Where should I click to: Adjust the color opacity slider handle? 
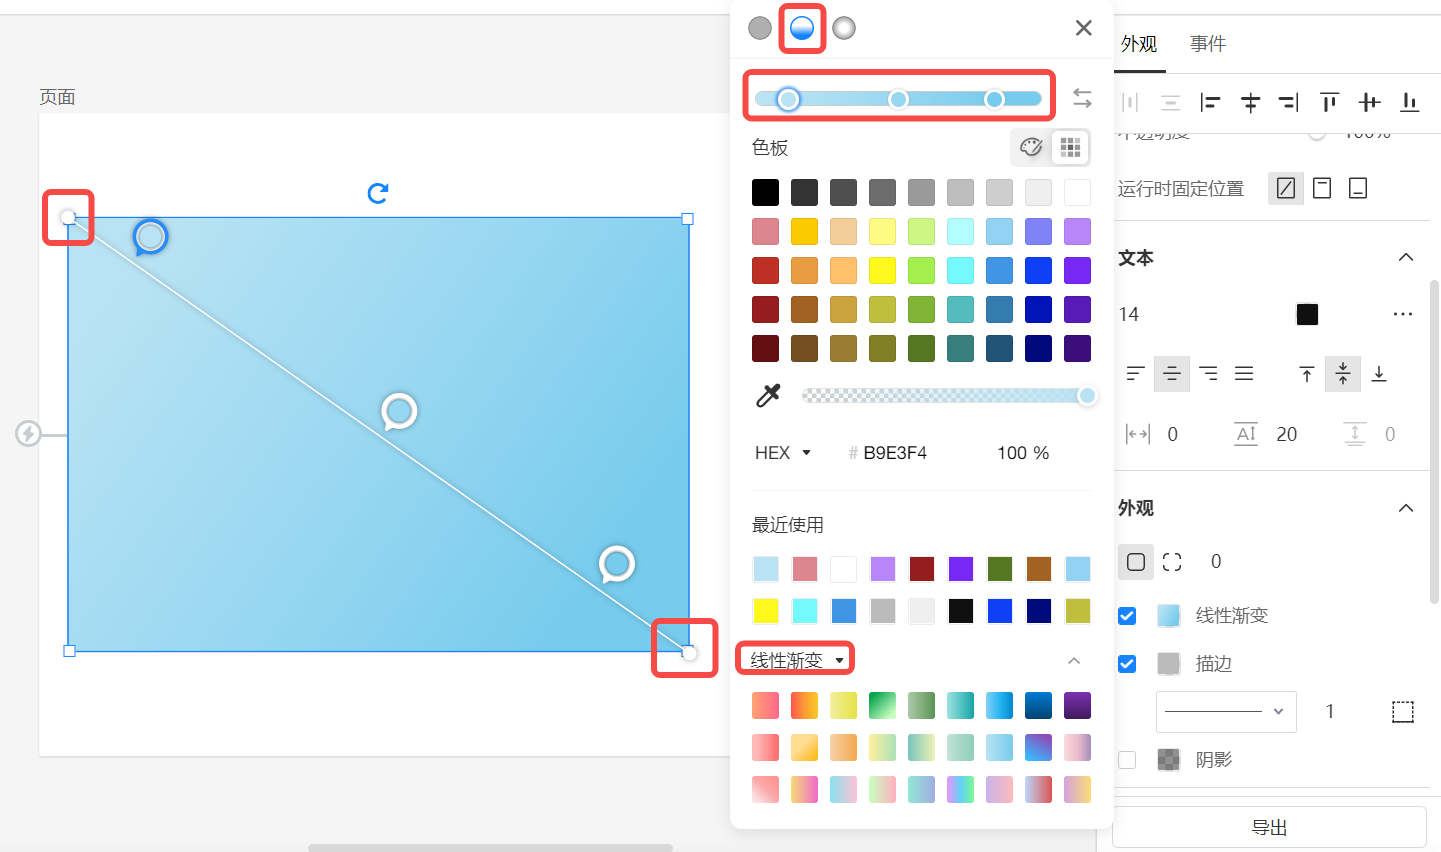[x=1087, y=396]
